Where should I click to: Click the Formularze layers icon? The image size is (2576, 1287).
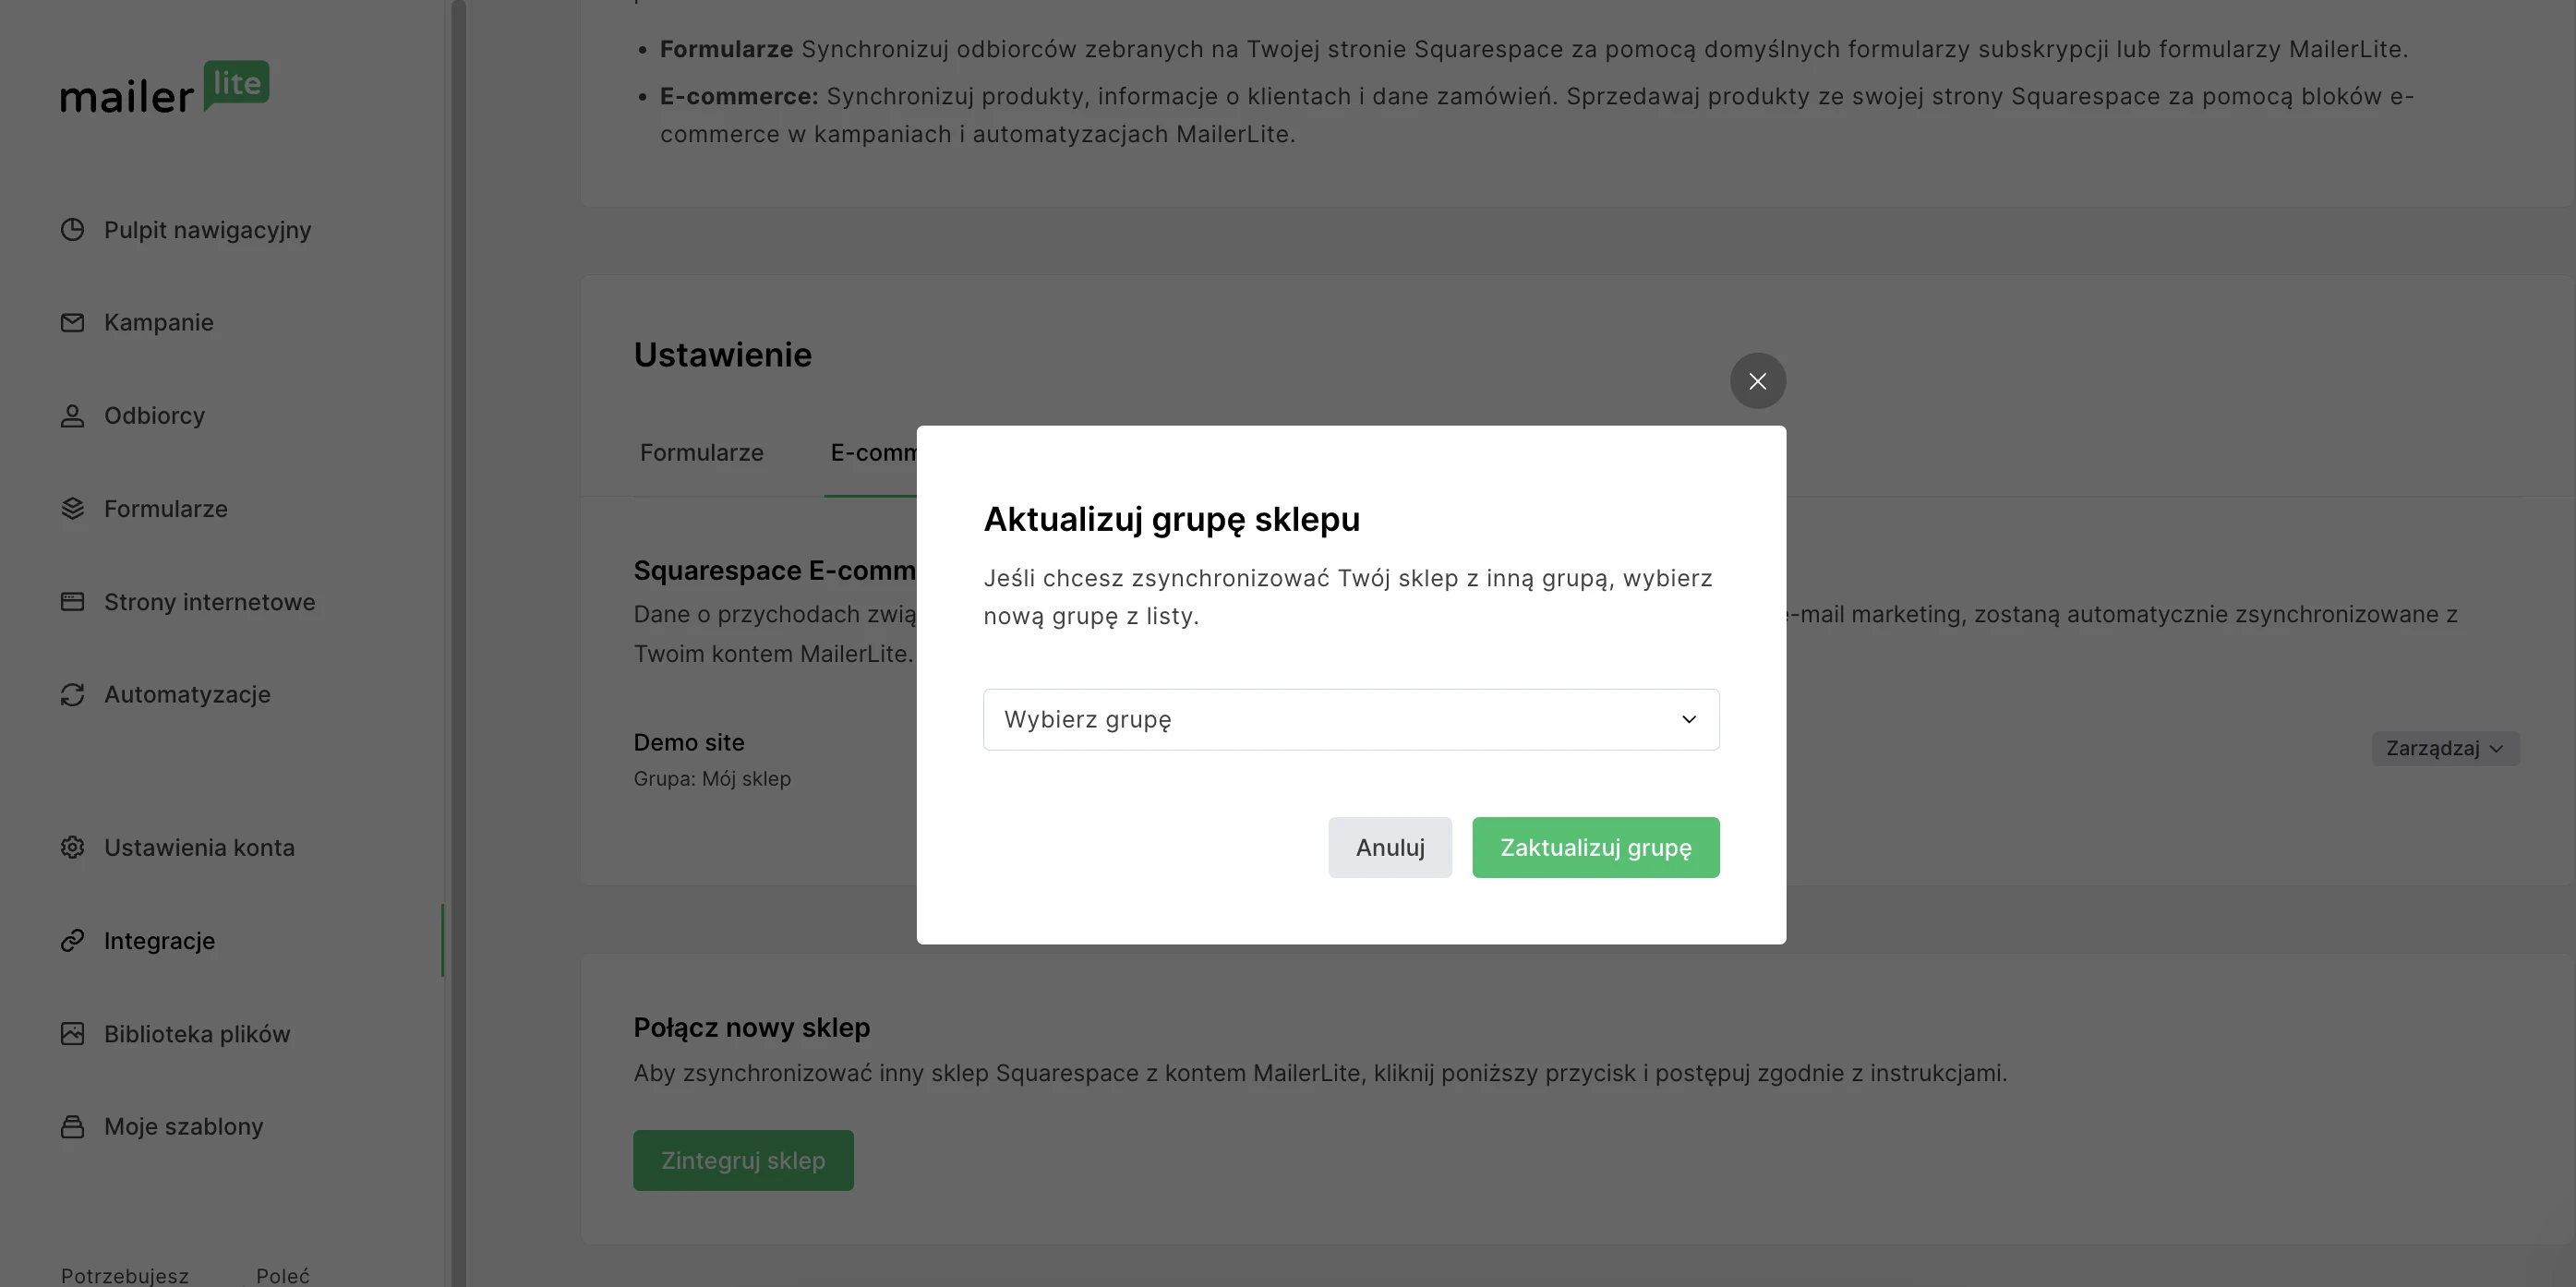coord(72,509)
